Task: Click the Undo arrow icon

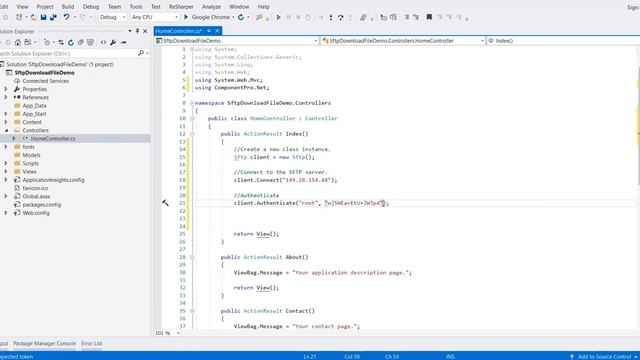Action: click(66, 17)
